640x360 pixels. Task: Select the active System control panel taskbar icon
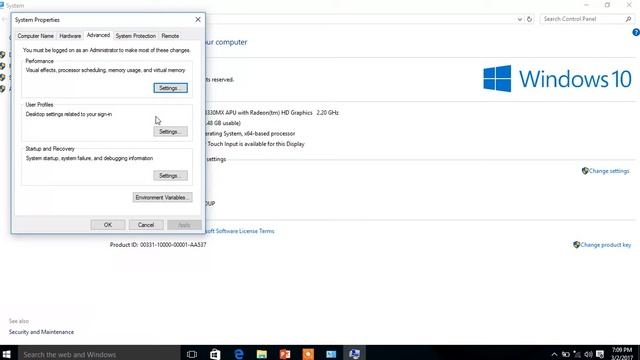[x=354, y=354]
